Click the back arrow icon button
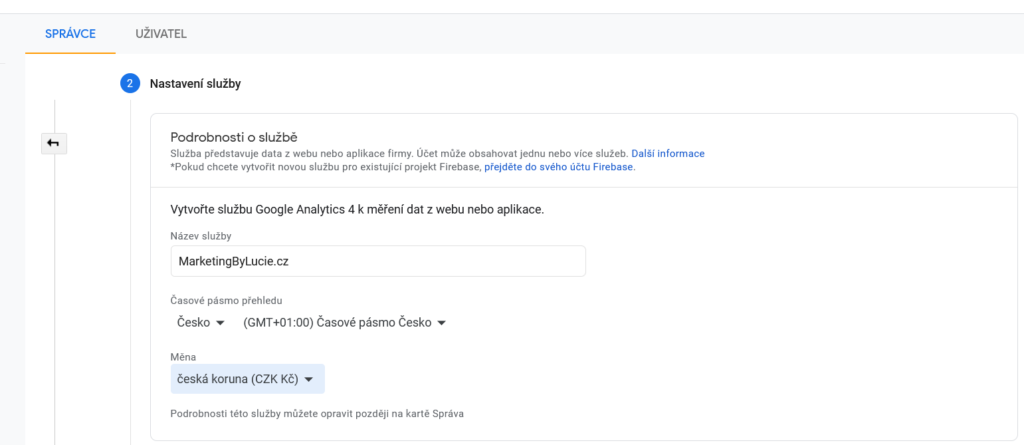Viewport: 1024px width, 445px height. point(54,142)
